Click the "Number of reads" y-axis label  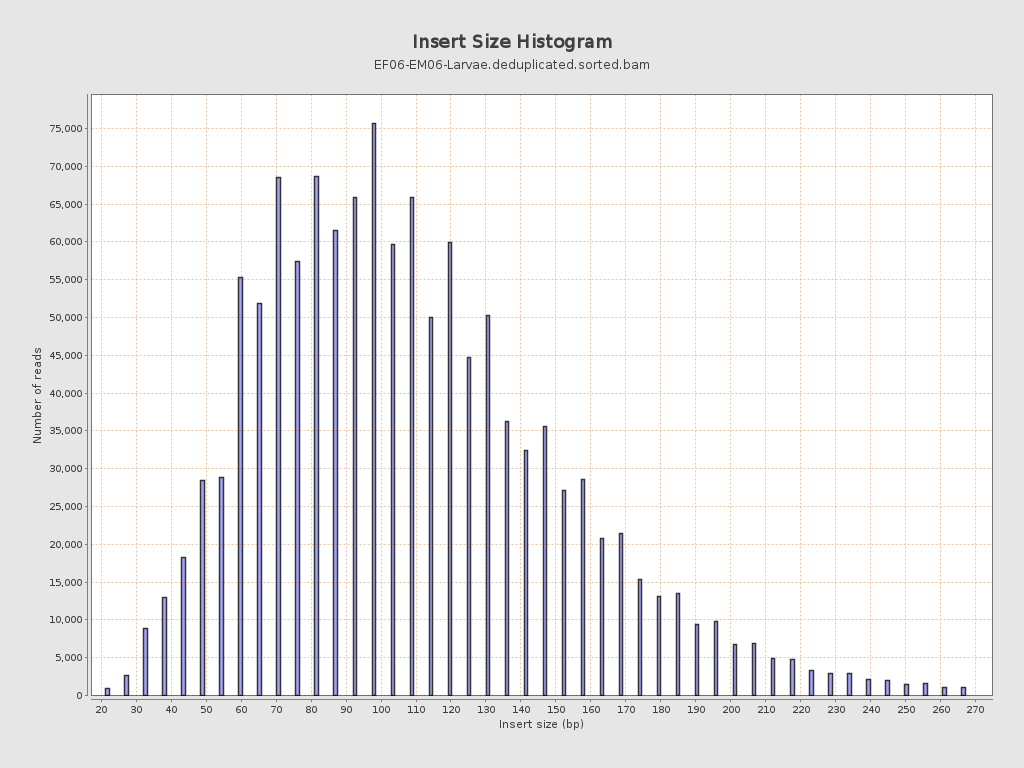(x=37, y=396)
